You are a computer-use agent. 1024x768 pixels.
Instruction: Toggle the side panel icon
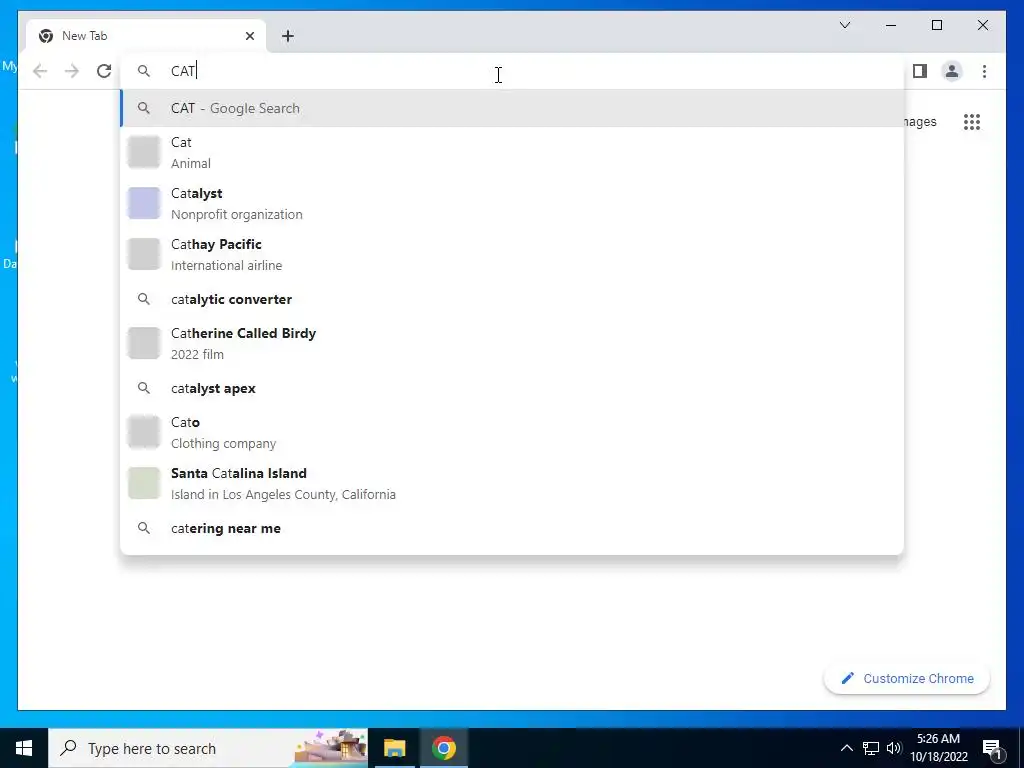point(920,71)
